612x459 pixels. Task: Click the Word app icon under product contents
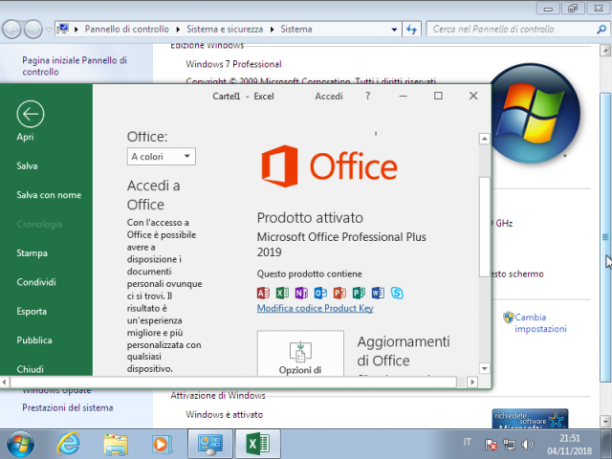[x=378, y=293]
